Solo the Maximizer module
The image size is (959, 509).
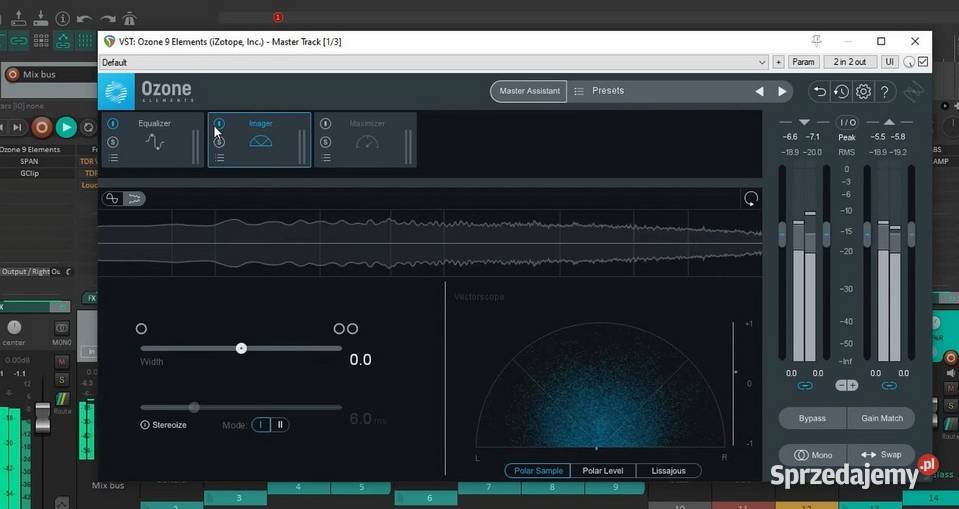click(x=325, y=142)
